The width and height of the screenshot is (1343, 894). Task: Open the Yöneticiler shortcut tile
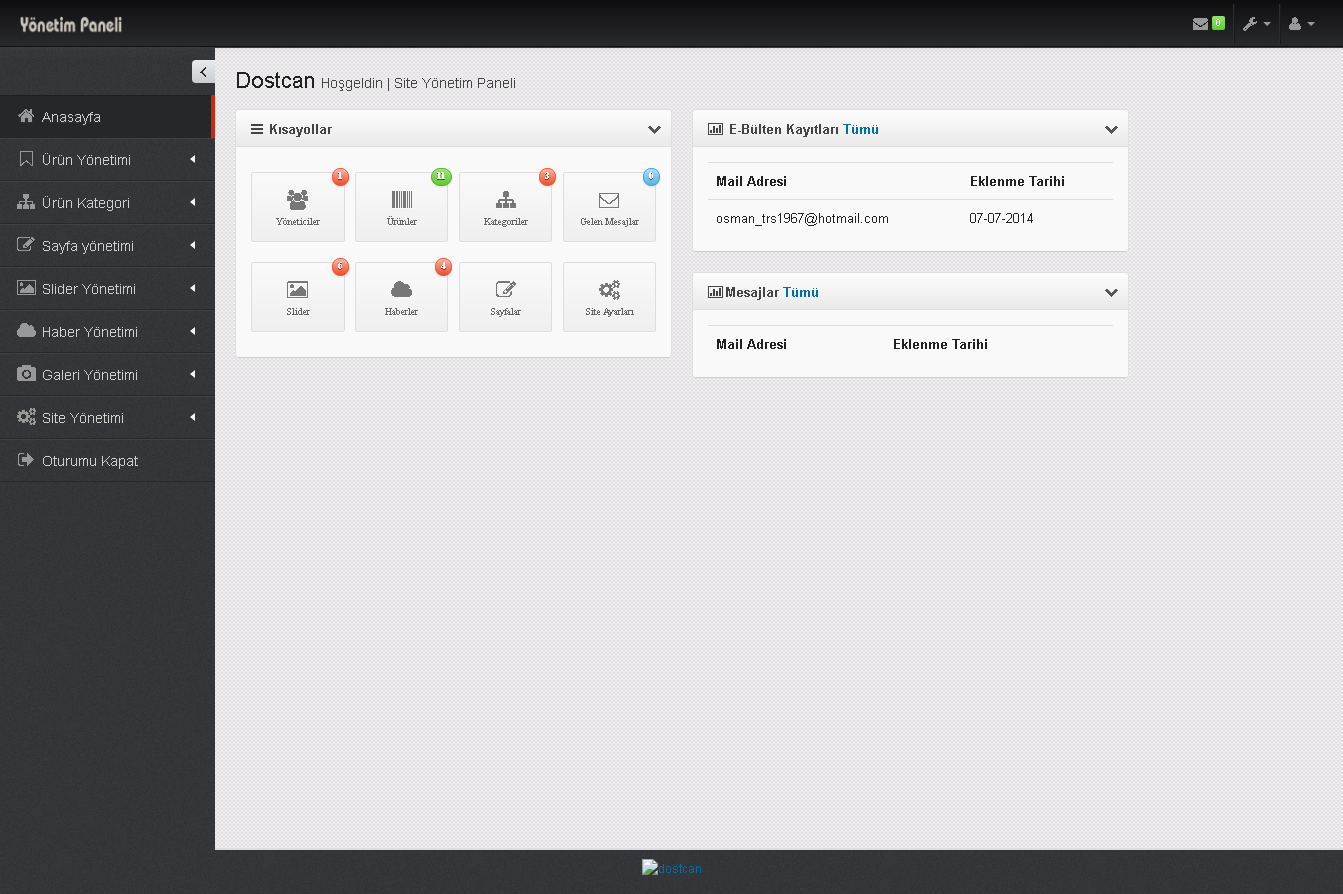point(297,207)
